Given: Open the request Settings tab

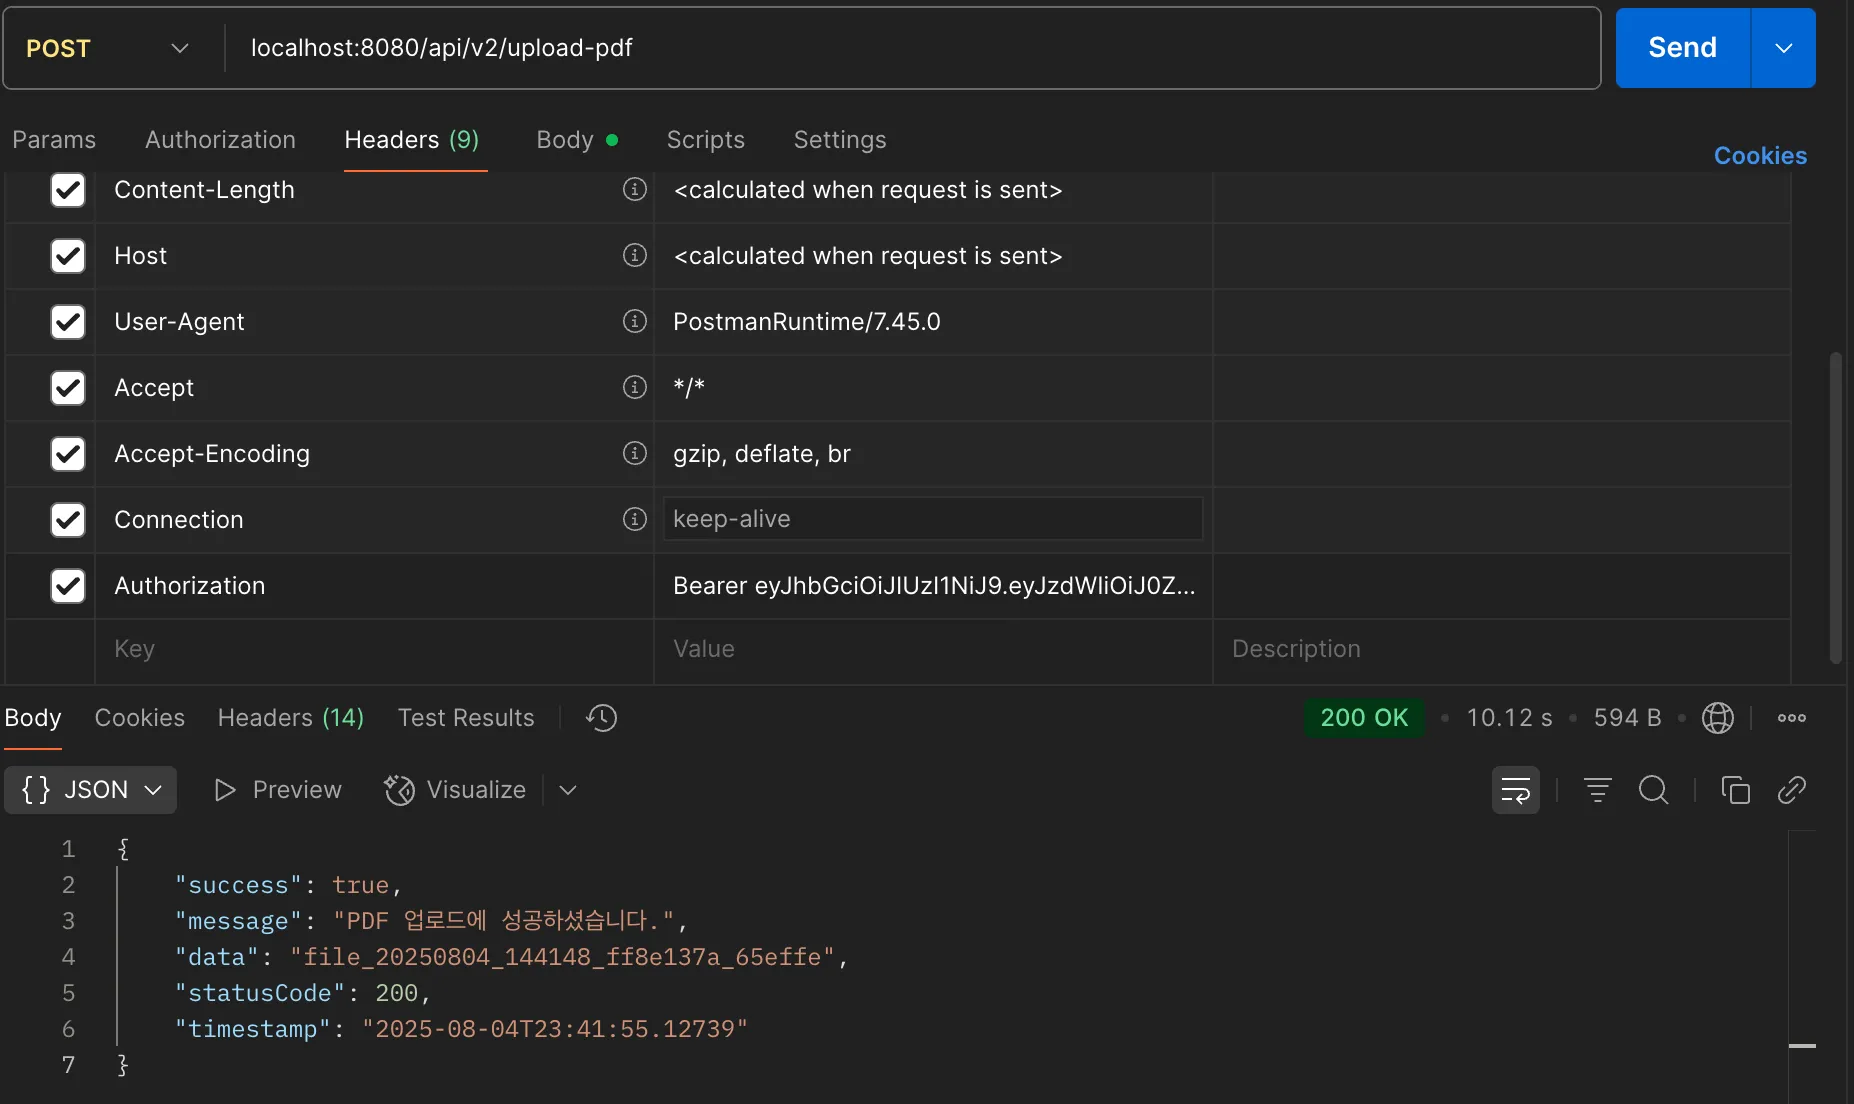Looking at the screenshot, I should tap(840, 140).
